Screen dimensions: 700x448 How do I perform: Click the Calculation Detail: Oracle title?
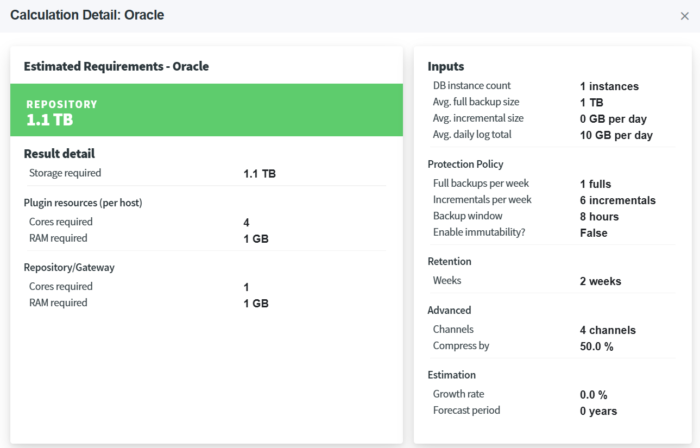[87, 16]
